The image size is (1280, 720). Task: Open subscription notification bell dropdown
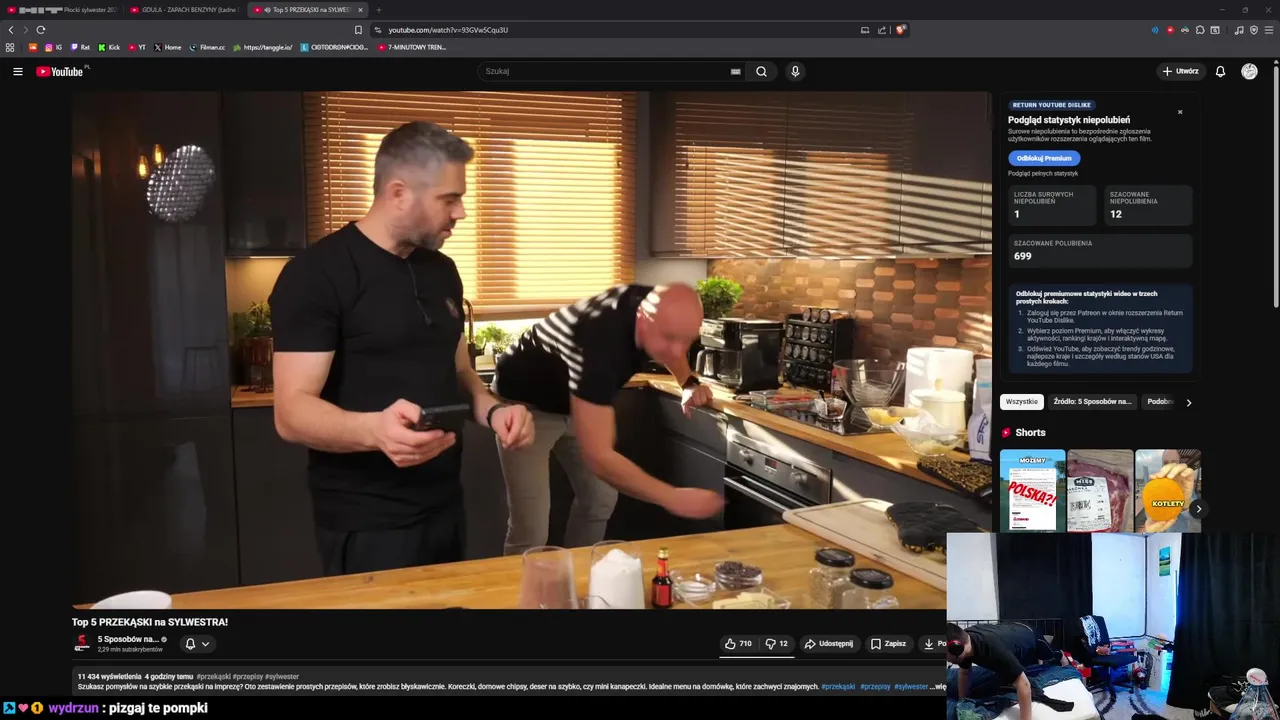[x=197, y=644]
